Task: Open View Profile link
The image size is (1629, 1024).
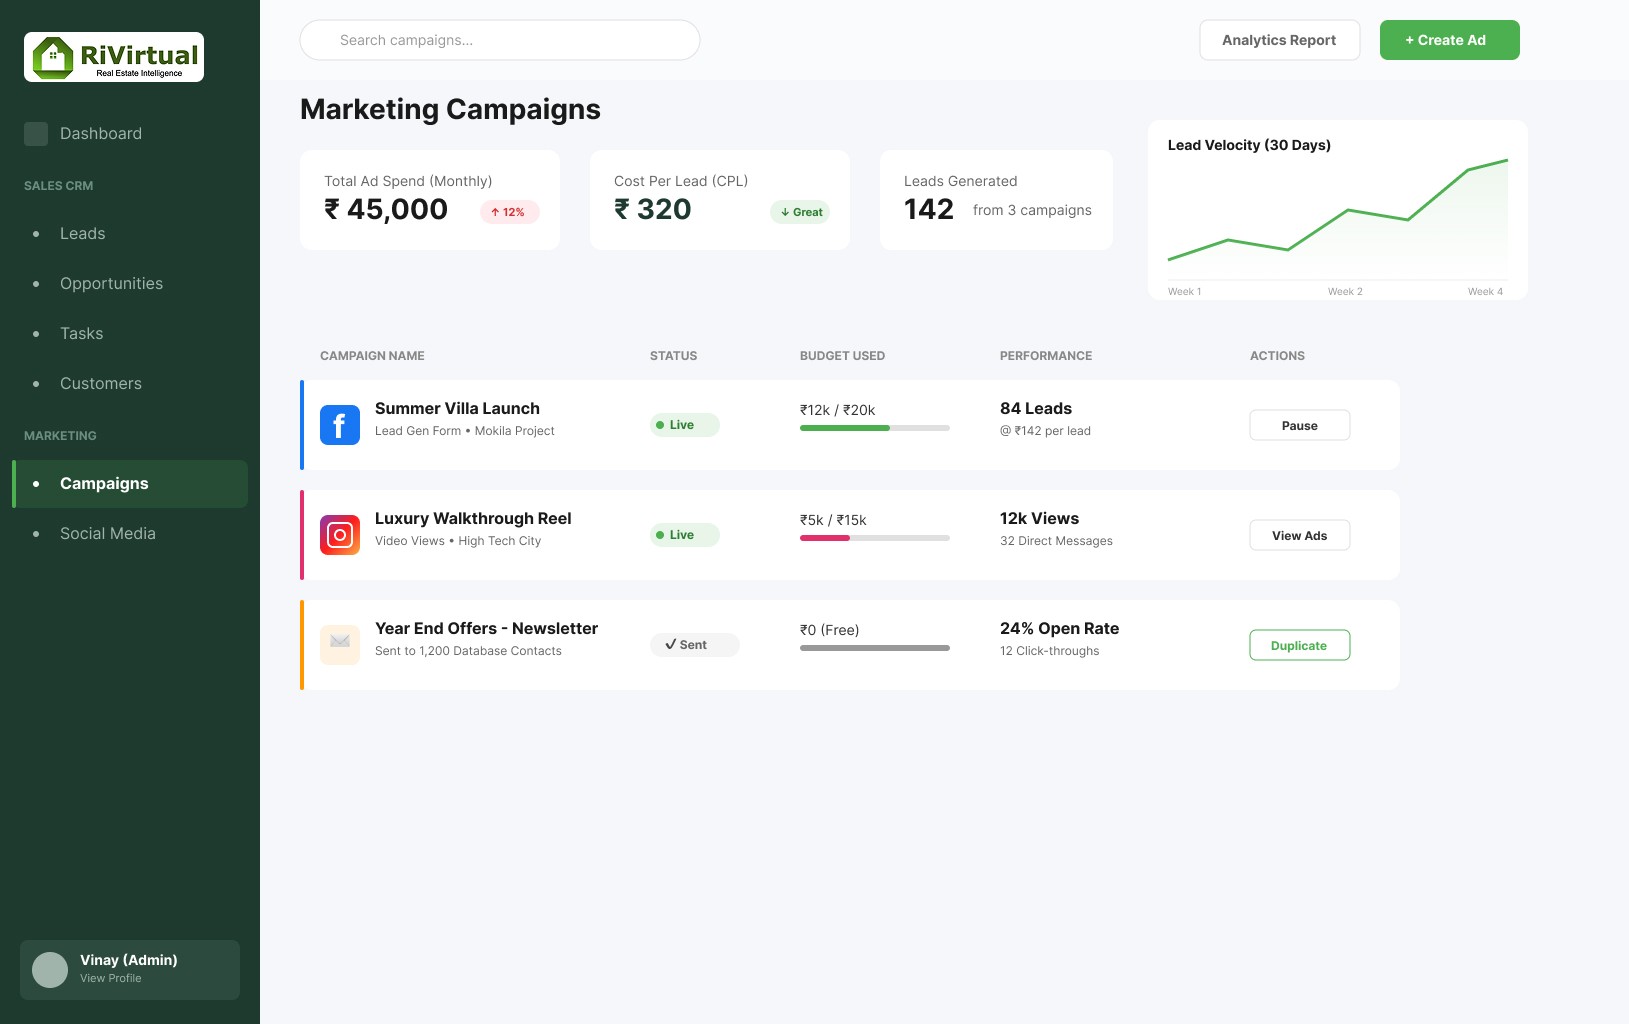Action: tap(111, 978)
